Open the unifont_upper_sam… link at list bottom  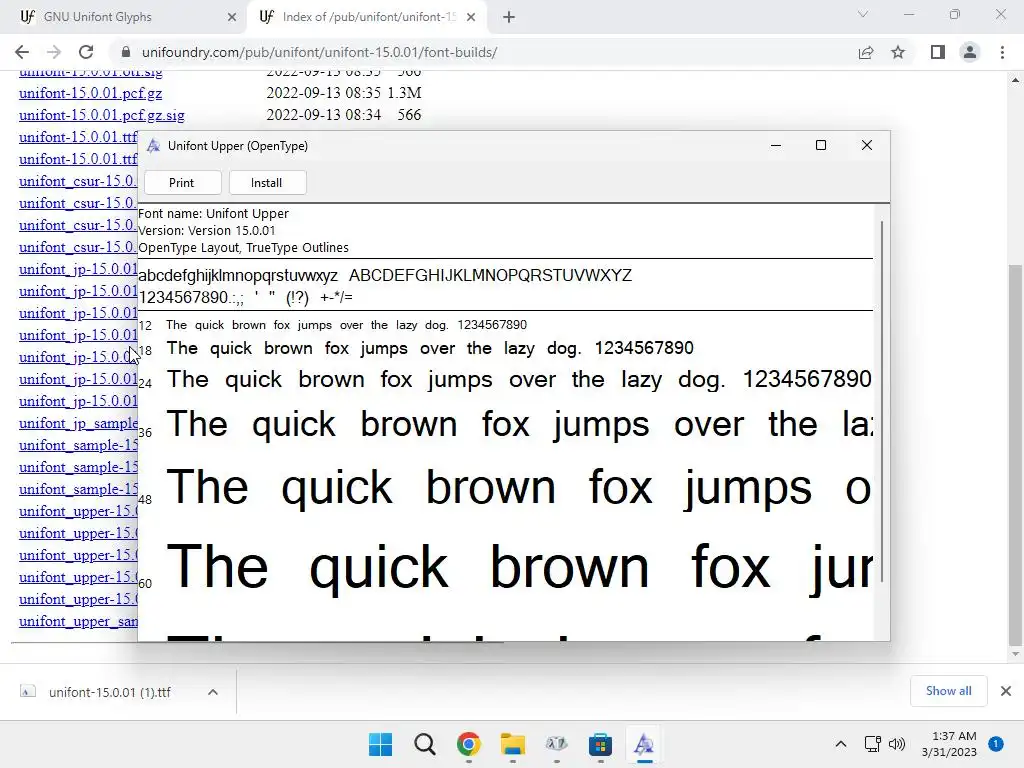(78, 621)
